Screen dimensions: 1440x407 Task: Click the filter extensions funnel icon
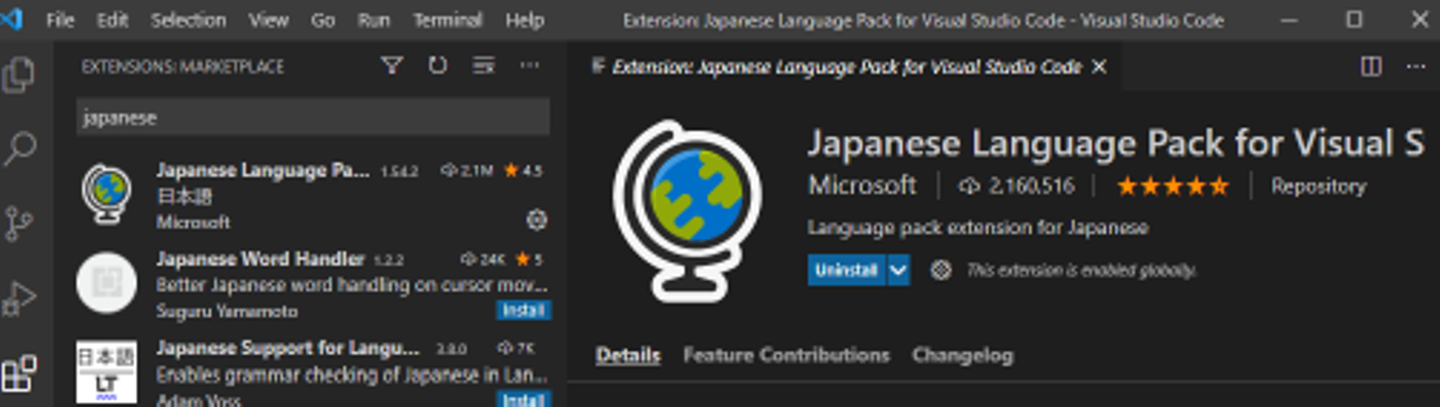pyautogui.click(x=391, y=66)
